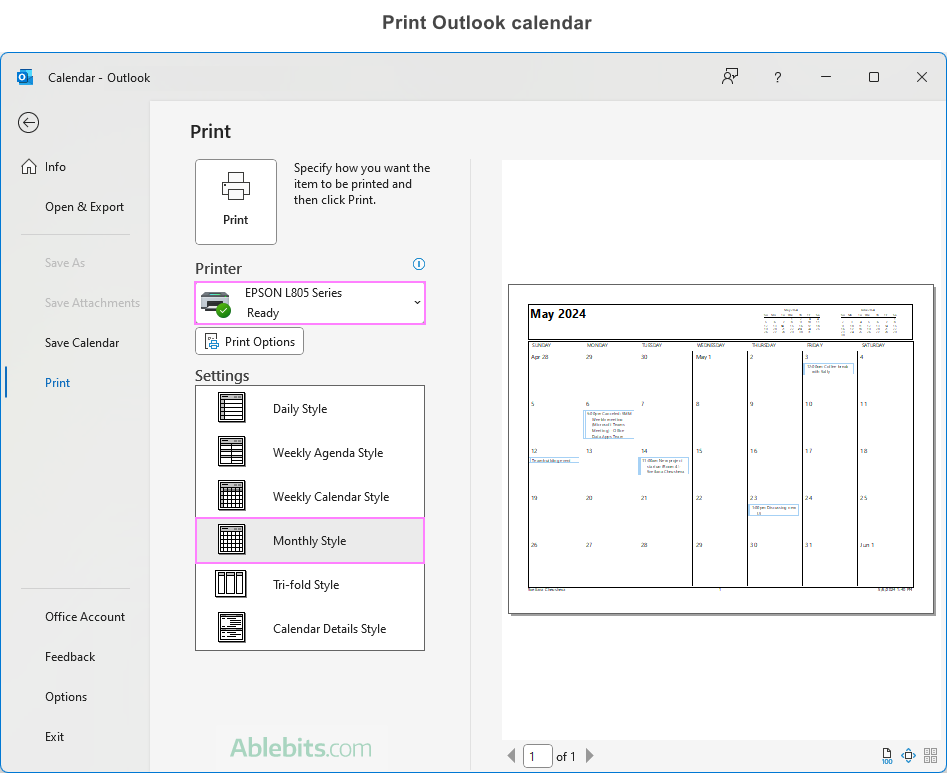Click the Calendar Details Style icon
Screen dimensions: 947x773
[x=231, y=627]
